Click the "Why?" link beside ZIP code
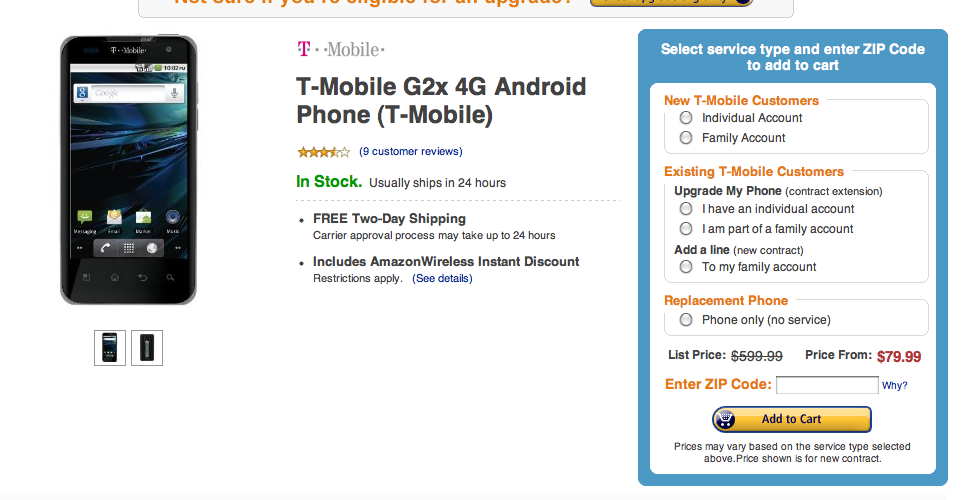 894,386
